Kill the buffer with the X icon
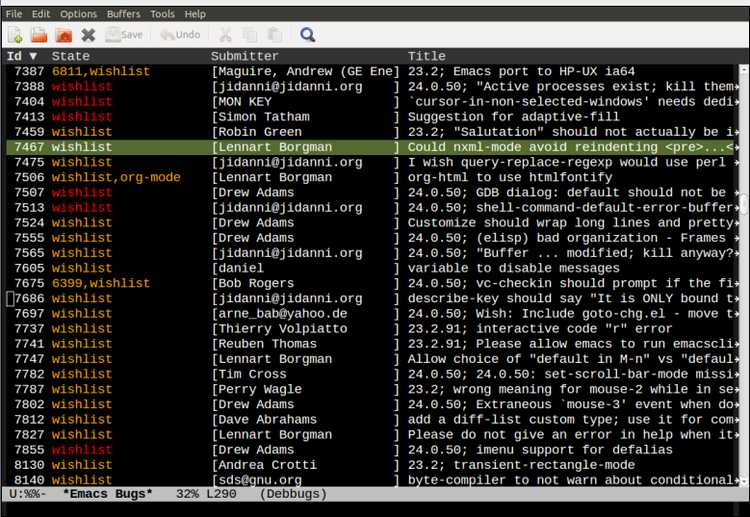The image size is (750, 517). pos(88,35)
